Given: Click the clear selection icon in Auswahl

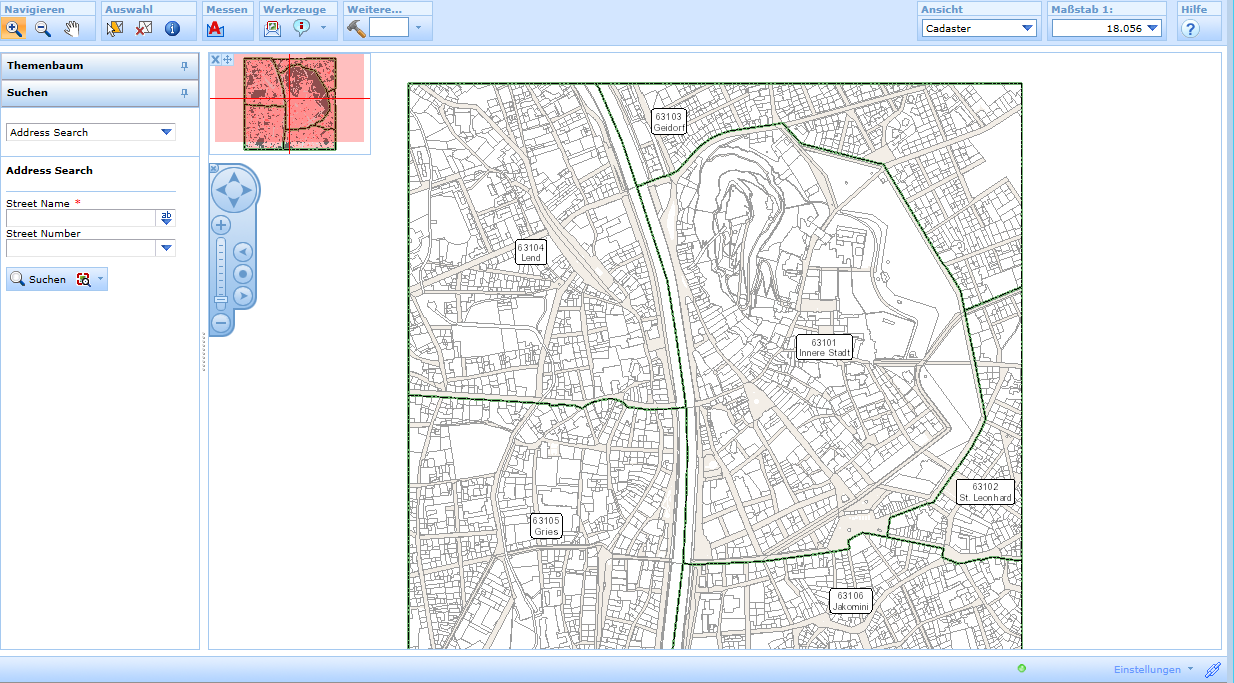Looking at the screenshot, I should tap(143, 29).
